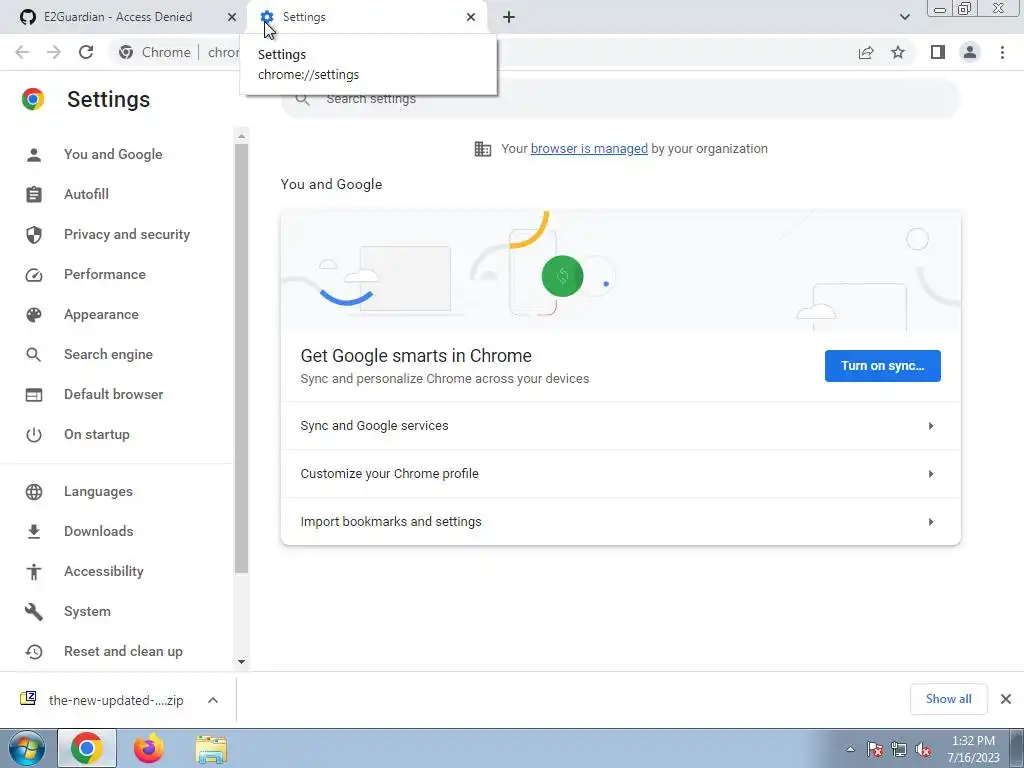Click the Reset and clean up history icon

click(x=34, y=652)
